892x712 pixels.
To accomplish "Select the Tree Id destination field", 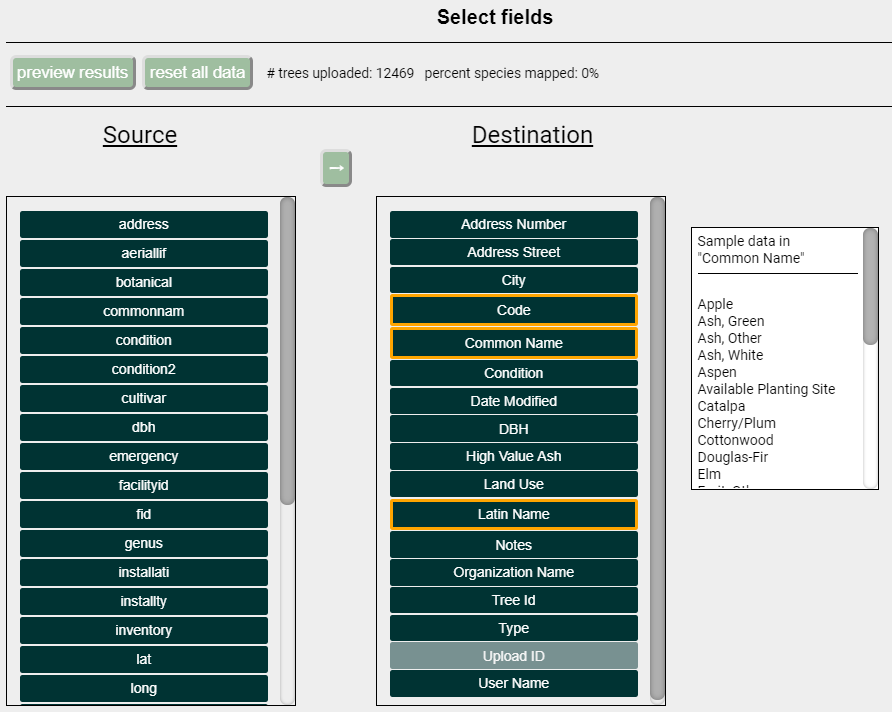I will coord(513,599).
